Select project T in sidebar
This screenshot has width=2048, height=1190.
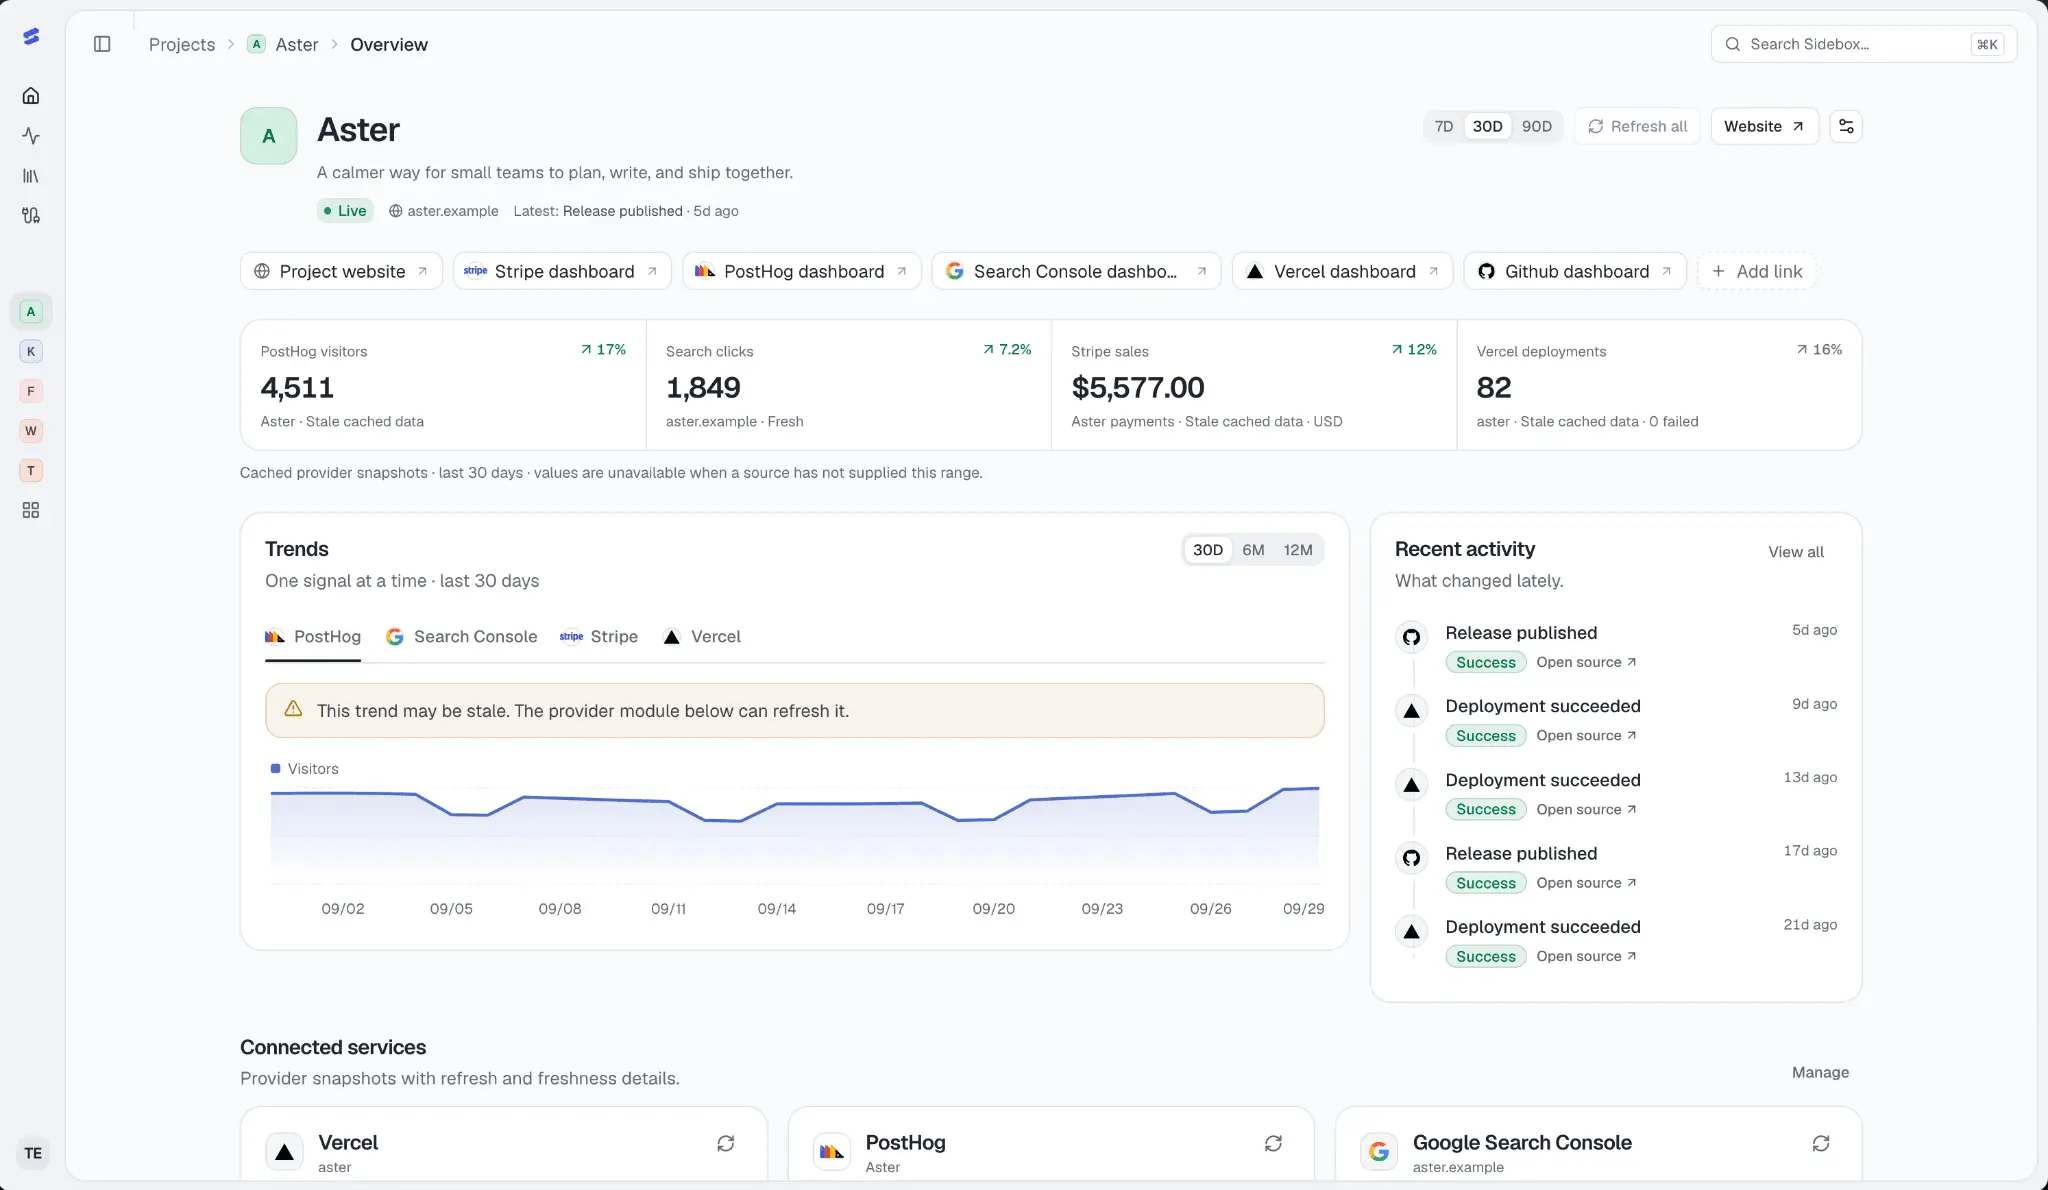pos(31,471)
